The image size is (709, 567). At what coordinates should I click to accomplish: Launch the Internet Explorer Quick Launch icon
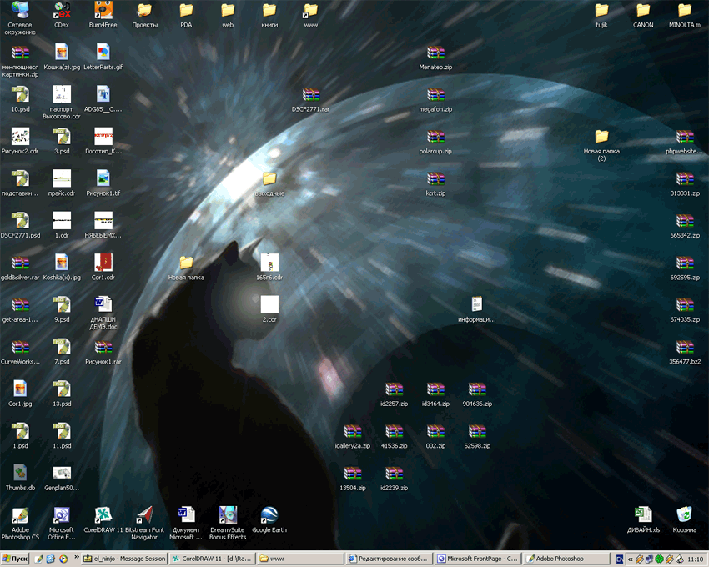[x=50, y=559]
